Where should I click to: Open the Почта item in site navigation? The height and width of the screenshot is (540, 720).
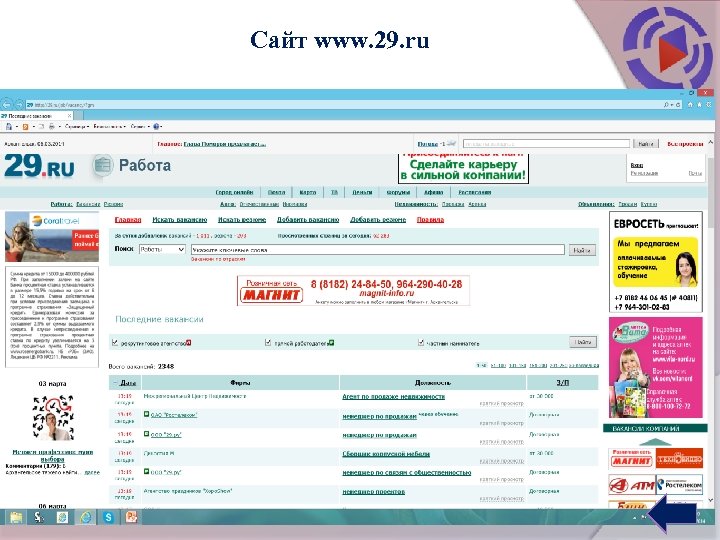[x=276, y=192]
